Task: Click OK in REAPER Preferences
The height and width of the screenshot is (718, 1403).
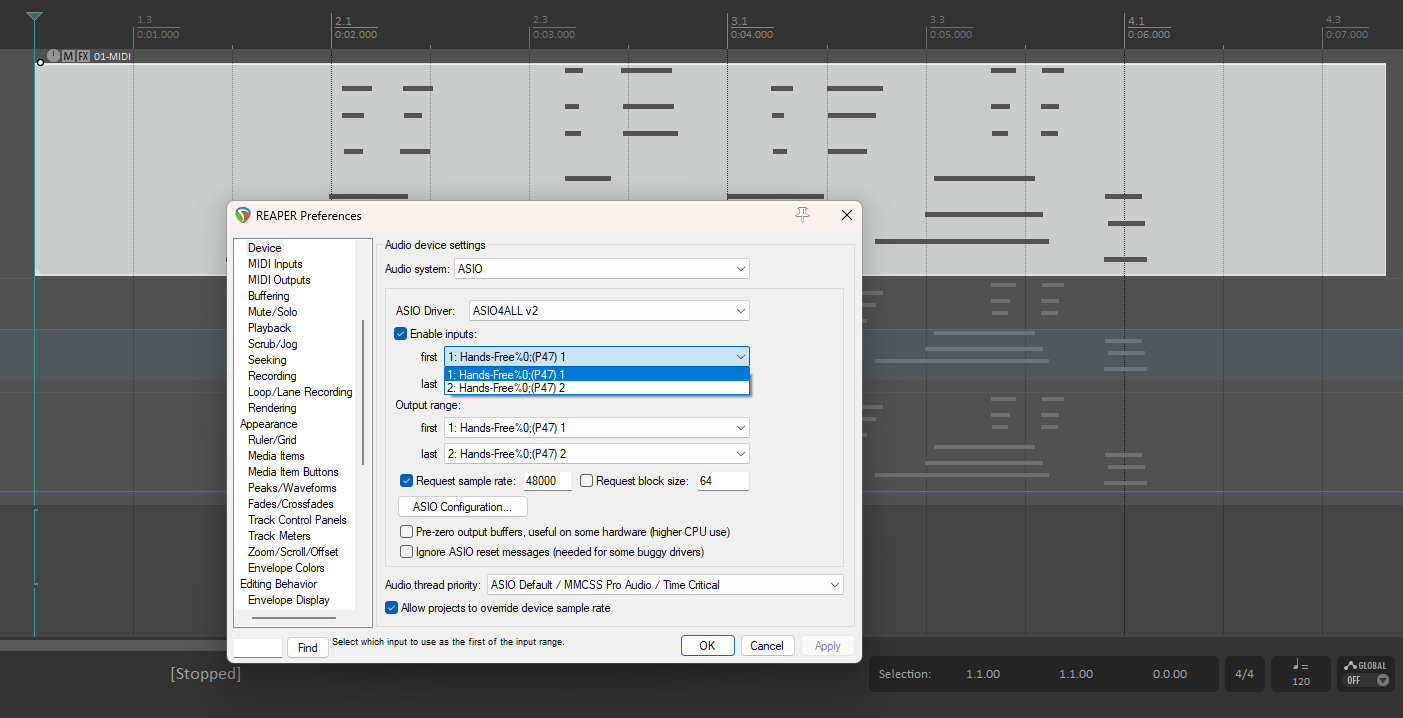Action: click(x=707, y=646)
